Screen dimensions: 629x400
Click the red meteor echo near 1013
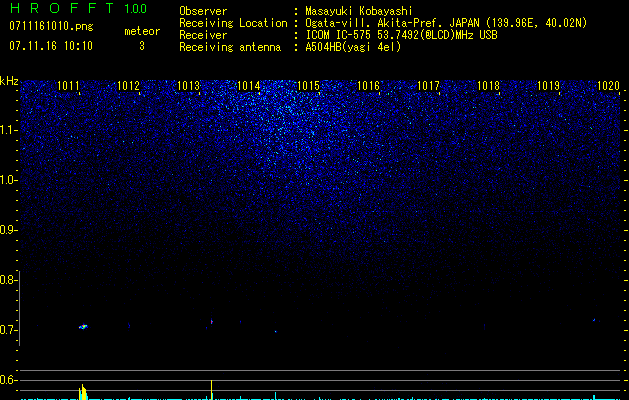click(x=211, y=321)
